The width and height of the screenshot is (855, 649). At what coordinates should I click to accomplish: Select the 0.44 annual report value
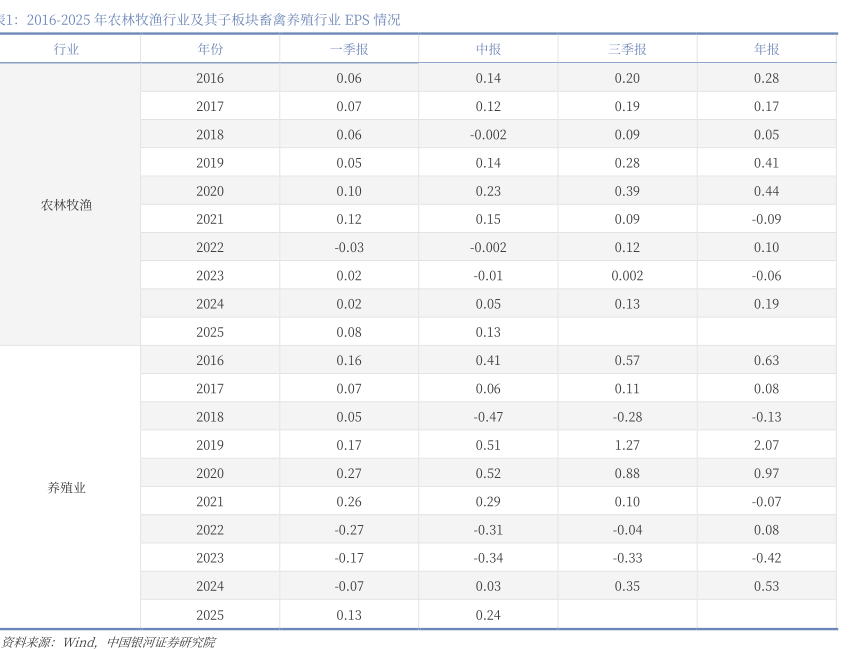point(767,191)
